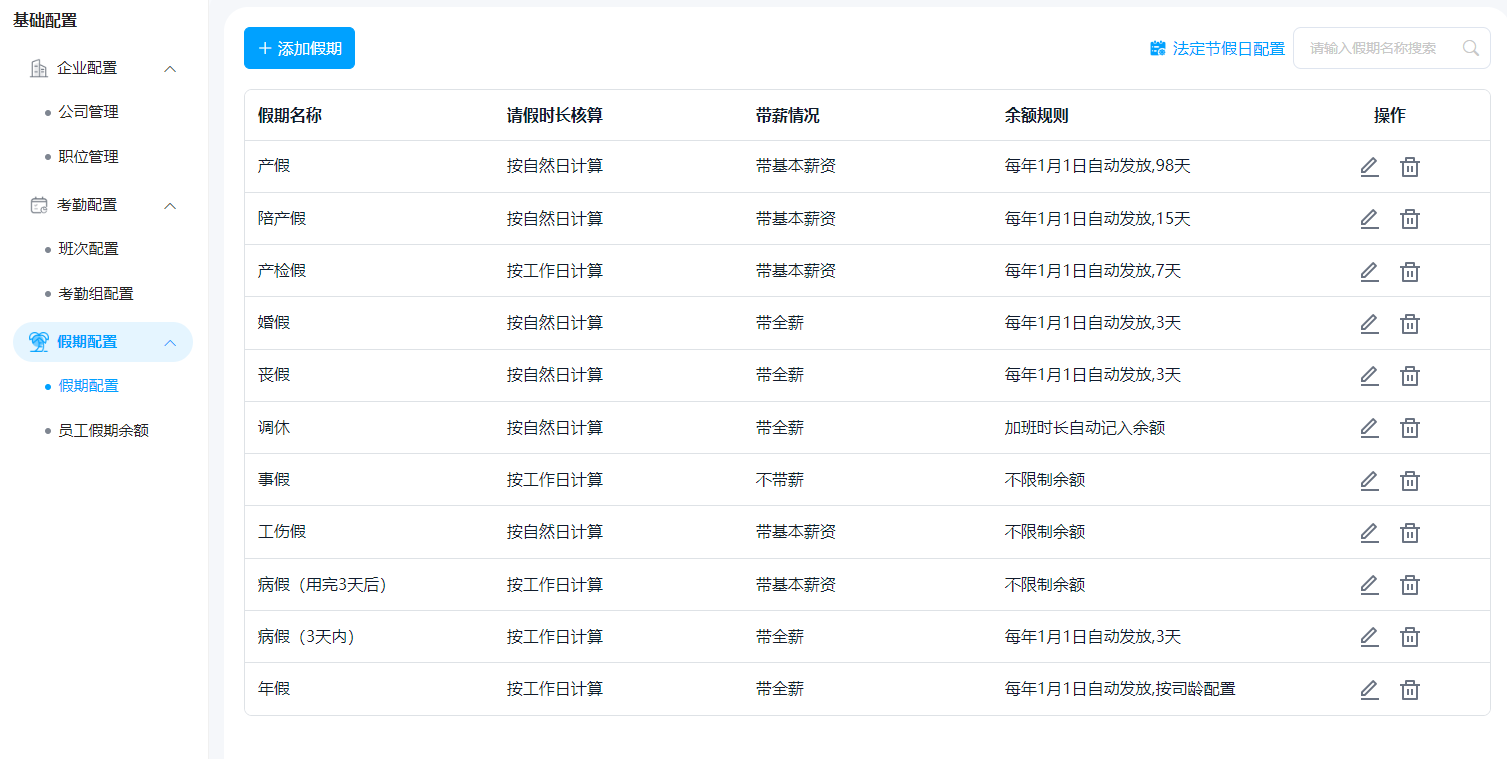Collapse the 企业配置 menu section
Viewport: 1507px width, 759px height.
(170, 68)
